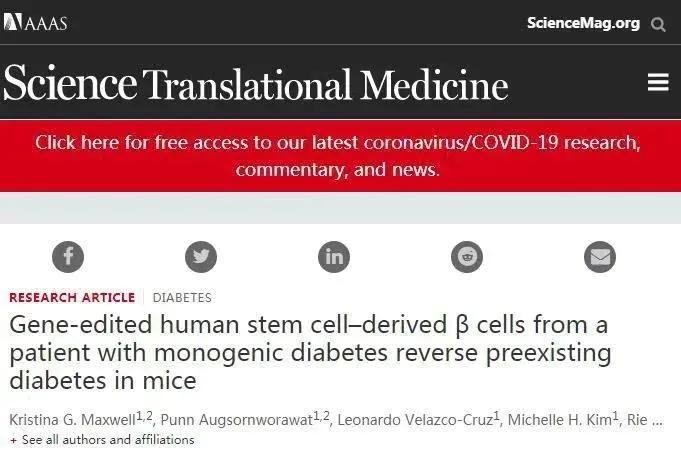The image size is (681, 458).
Task: Click the AAAS logo
Action: [35, 23]
